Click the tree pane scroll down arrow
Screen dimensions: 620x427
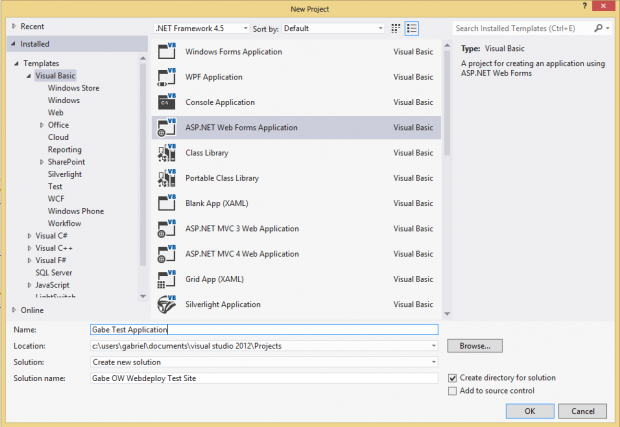tap(143, 296)
